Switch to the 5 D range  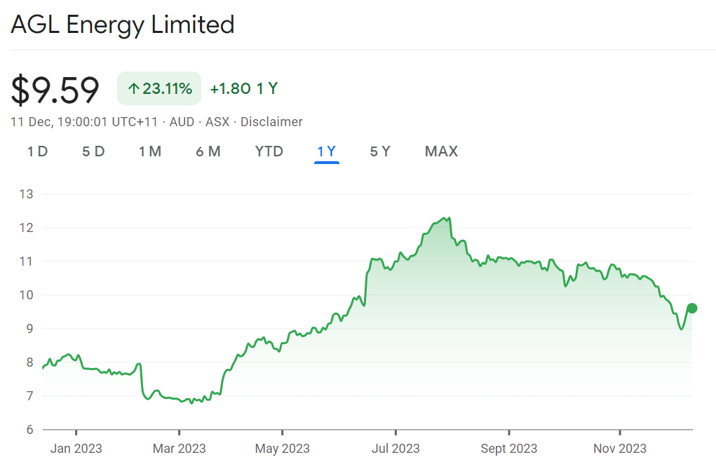coord(94,151)
